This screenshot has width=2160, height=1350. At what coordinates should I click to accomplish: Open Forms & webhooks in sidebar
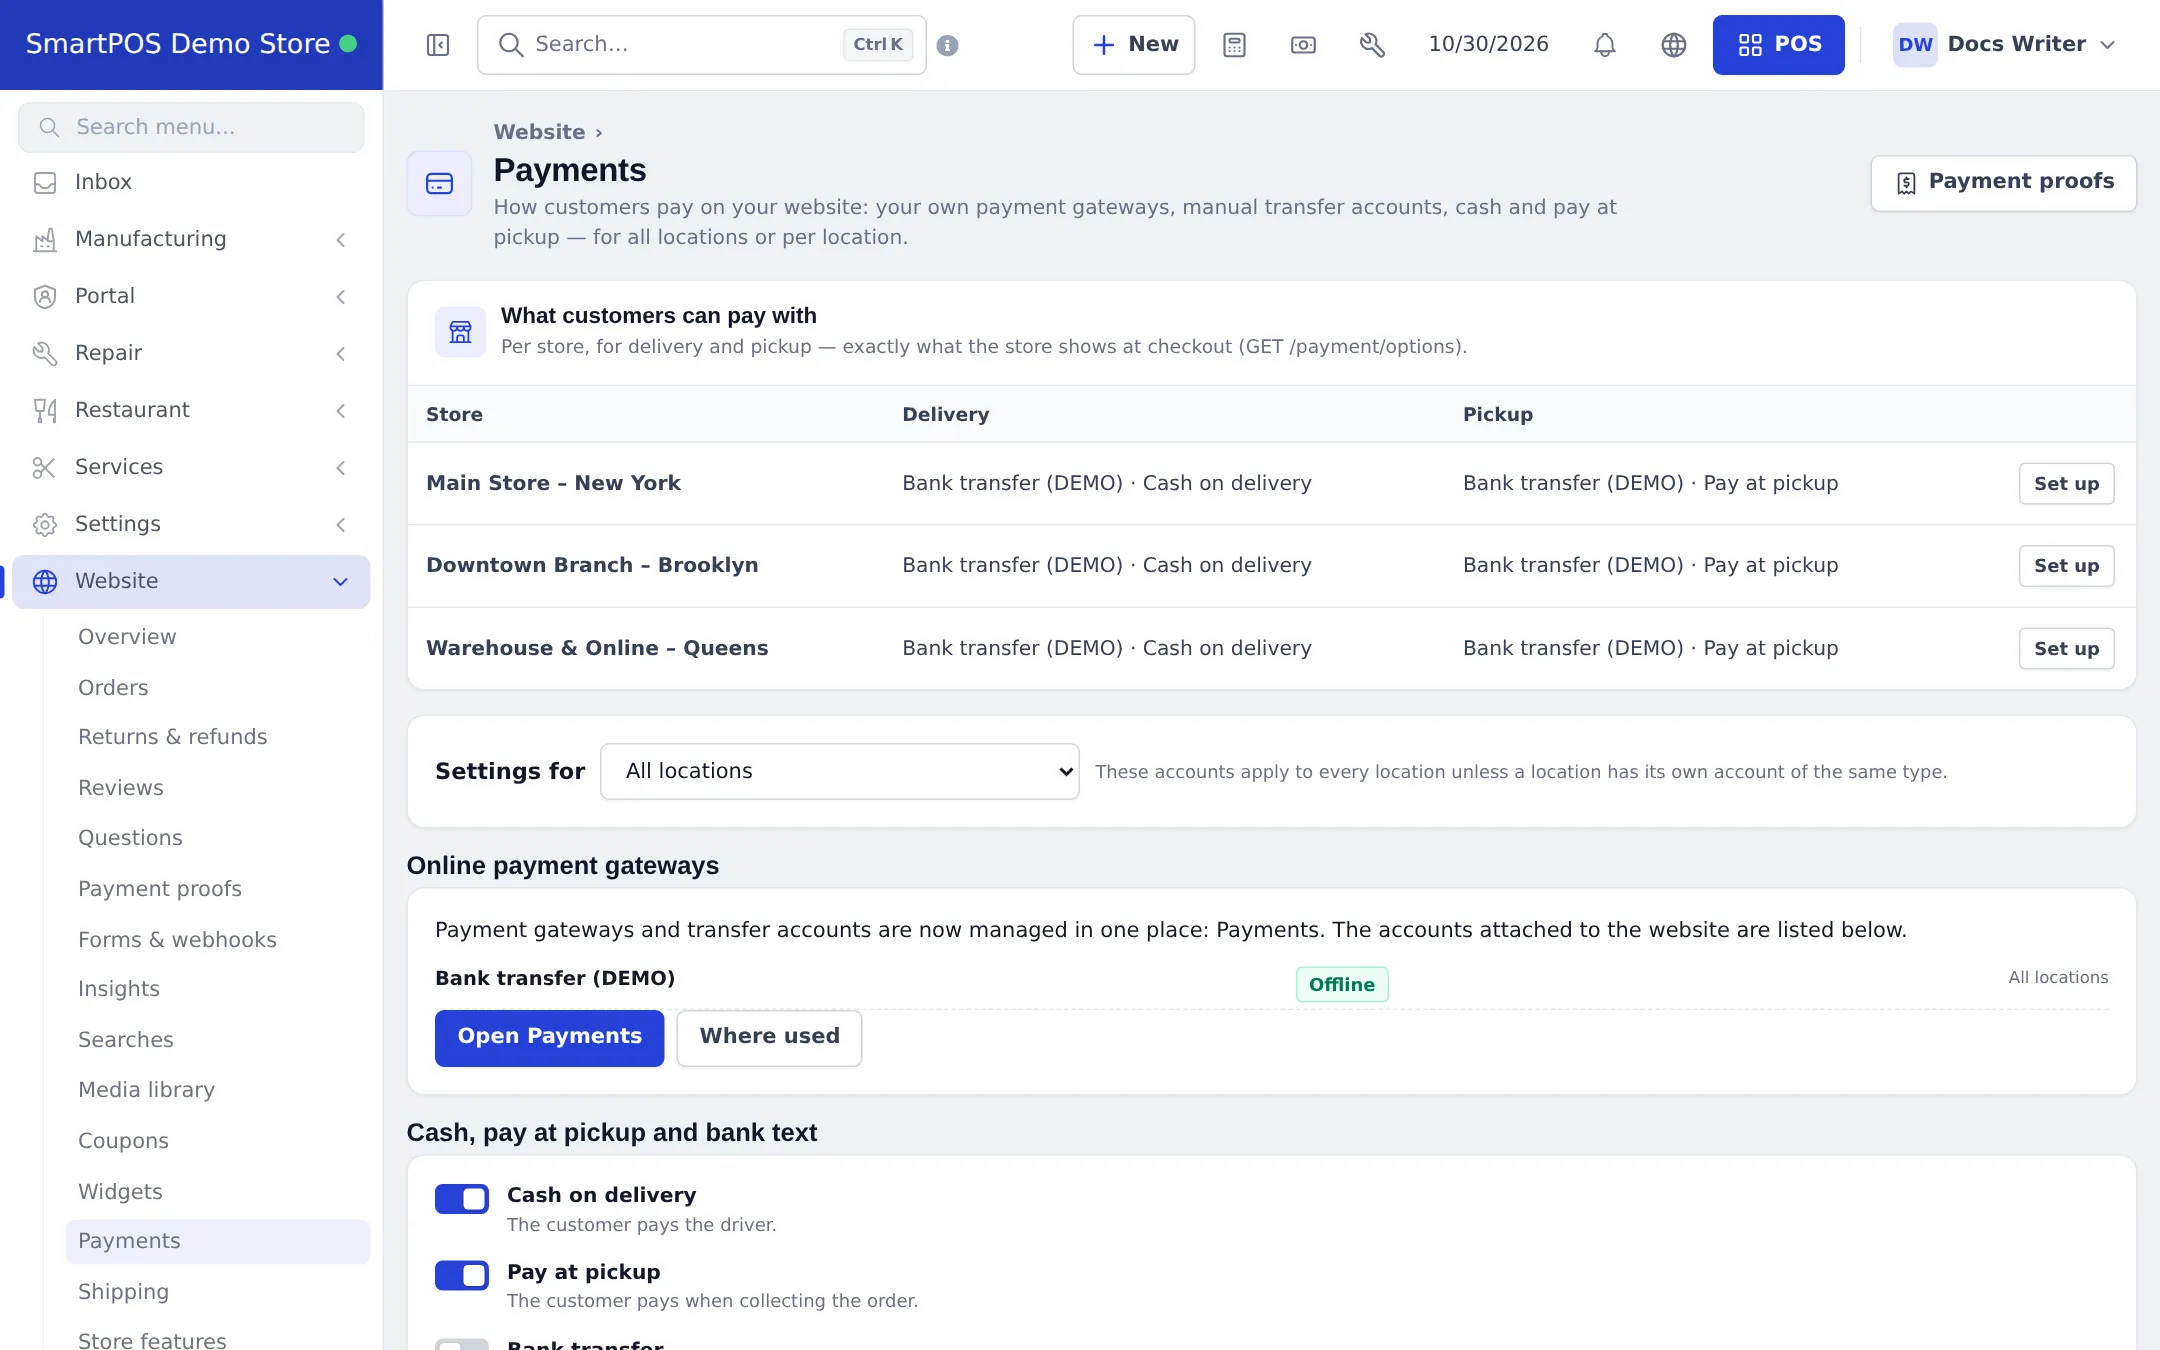point(177,940)
